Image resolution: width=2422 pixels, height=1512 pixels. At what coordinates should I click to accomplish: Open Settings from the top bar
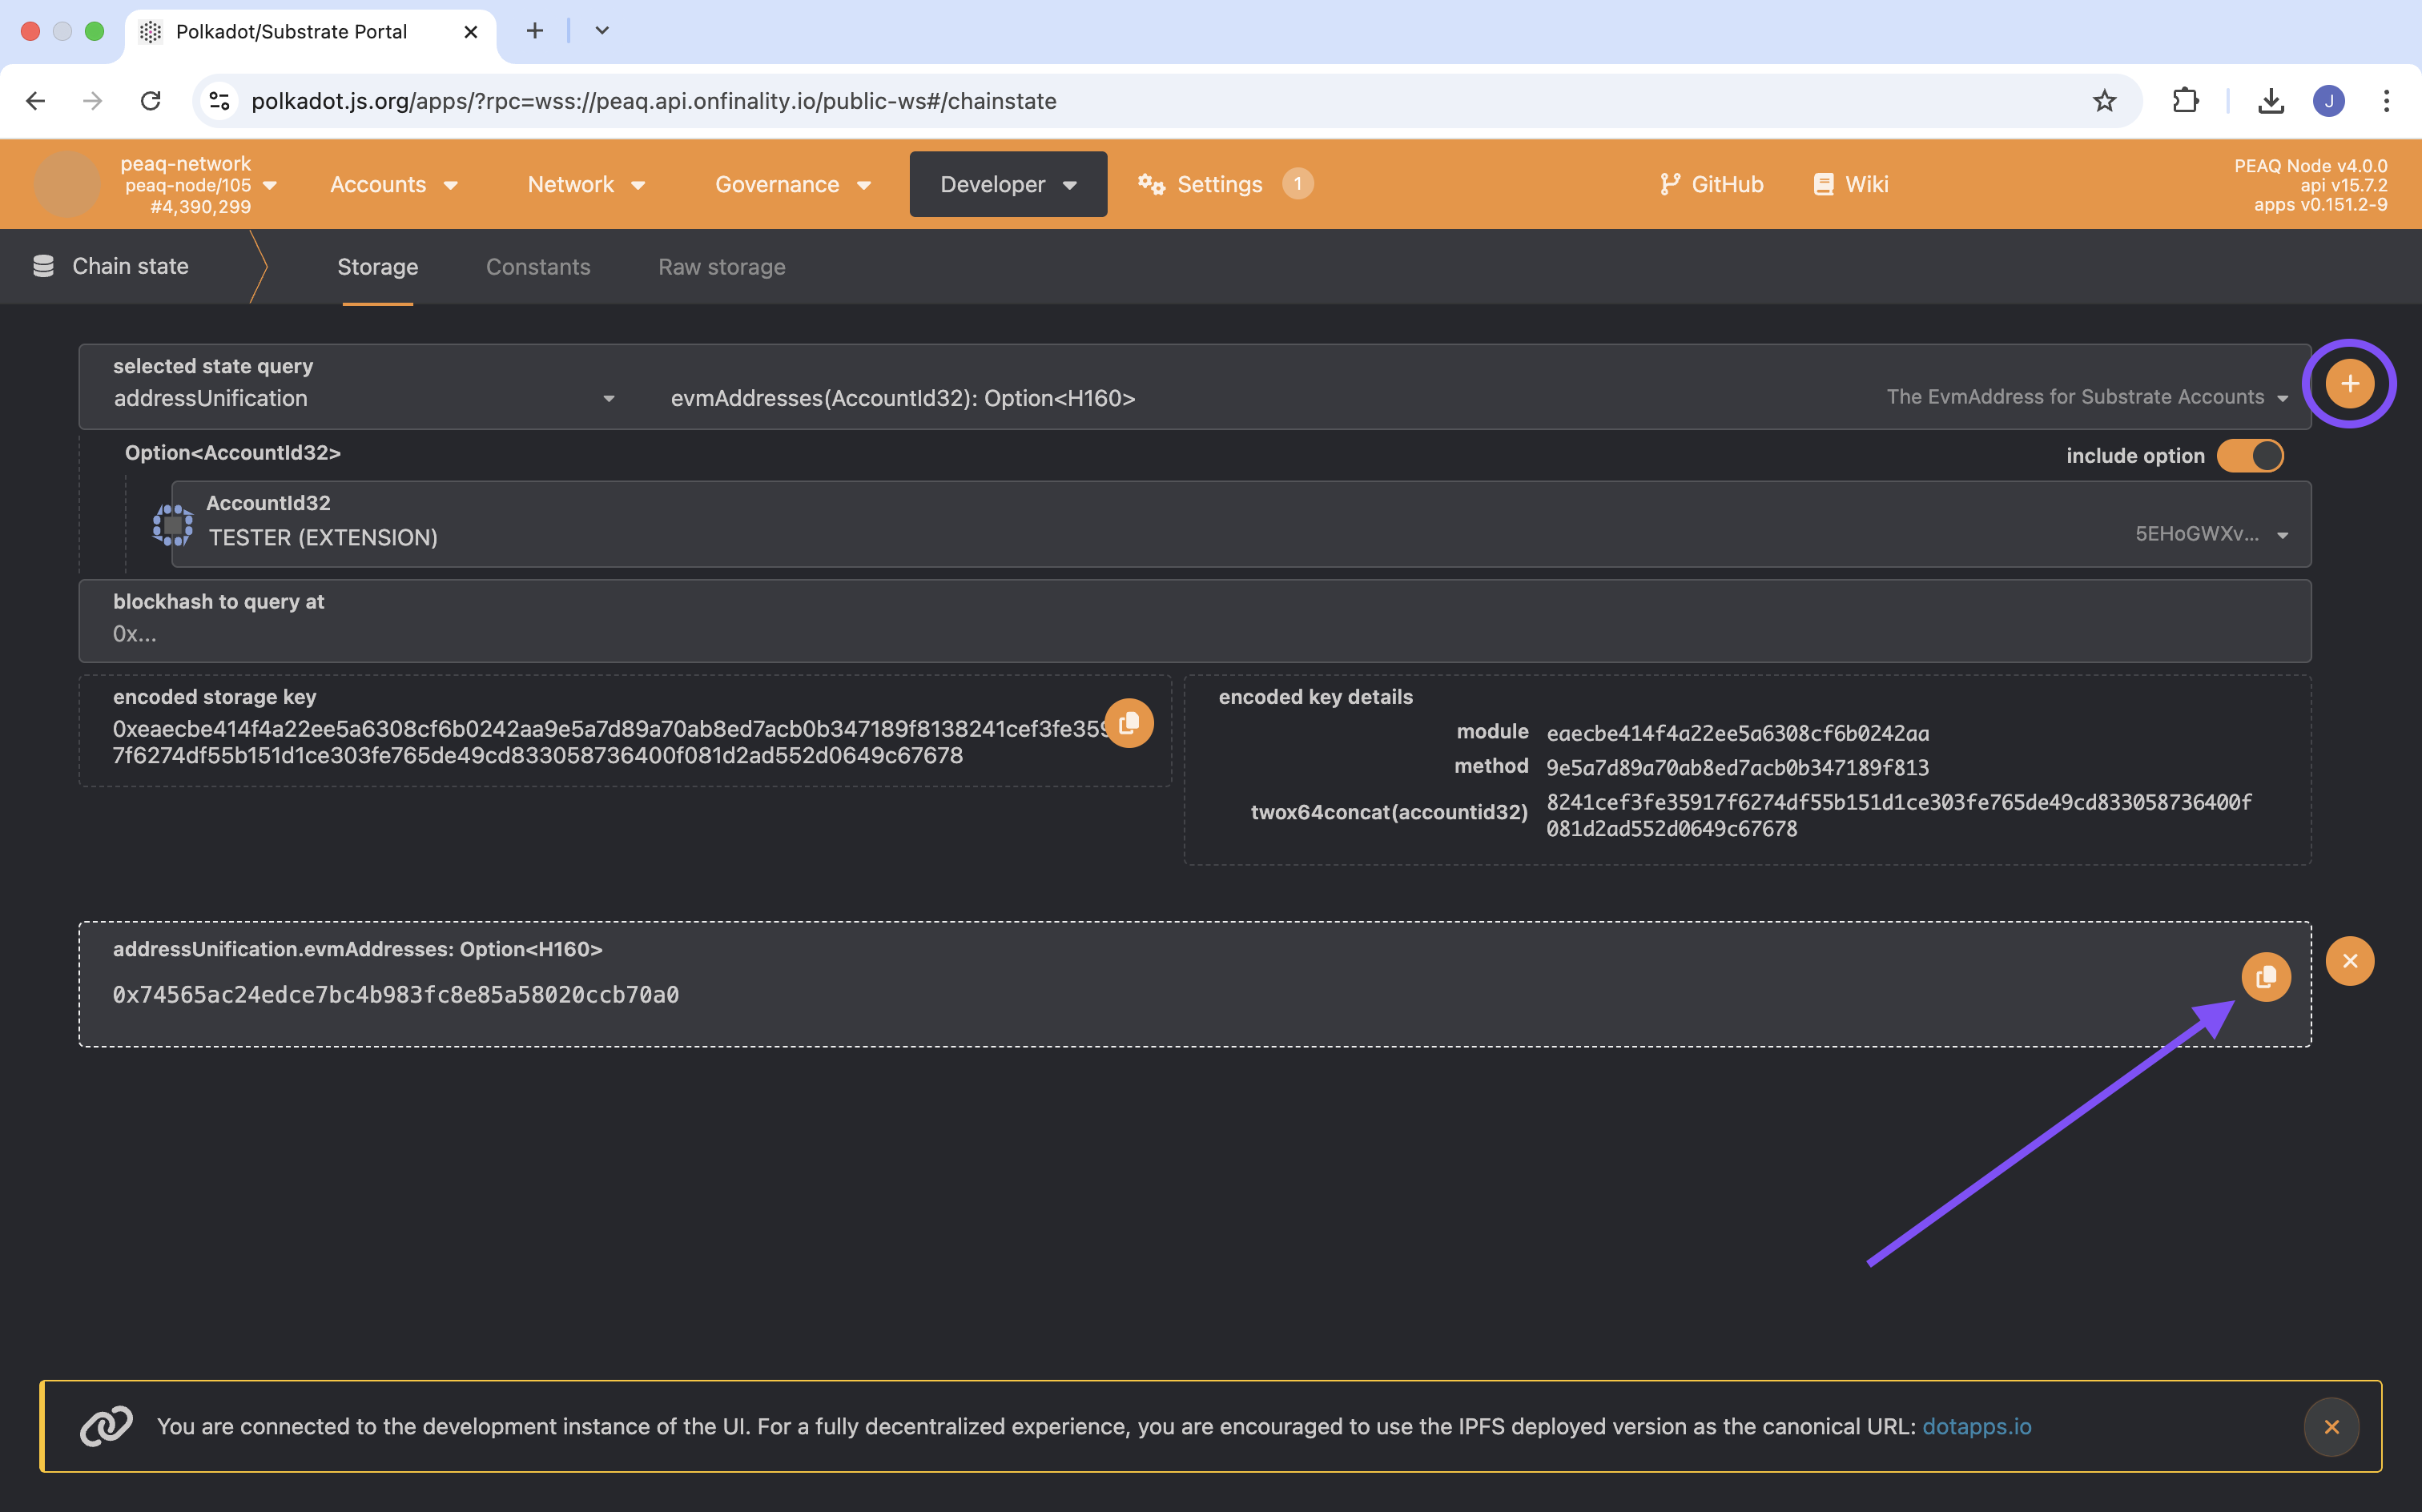pos(1219,184)
